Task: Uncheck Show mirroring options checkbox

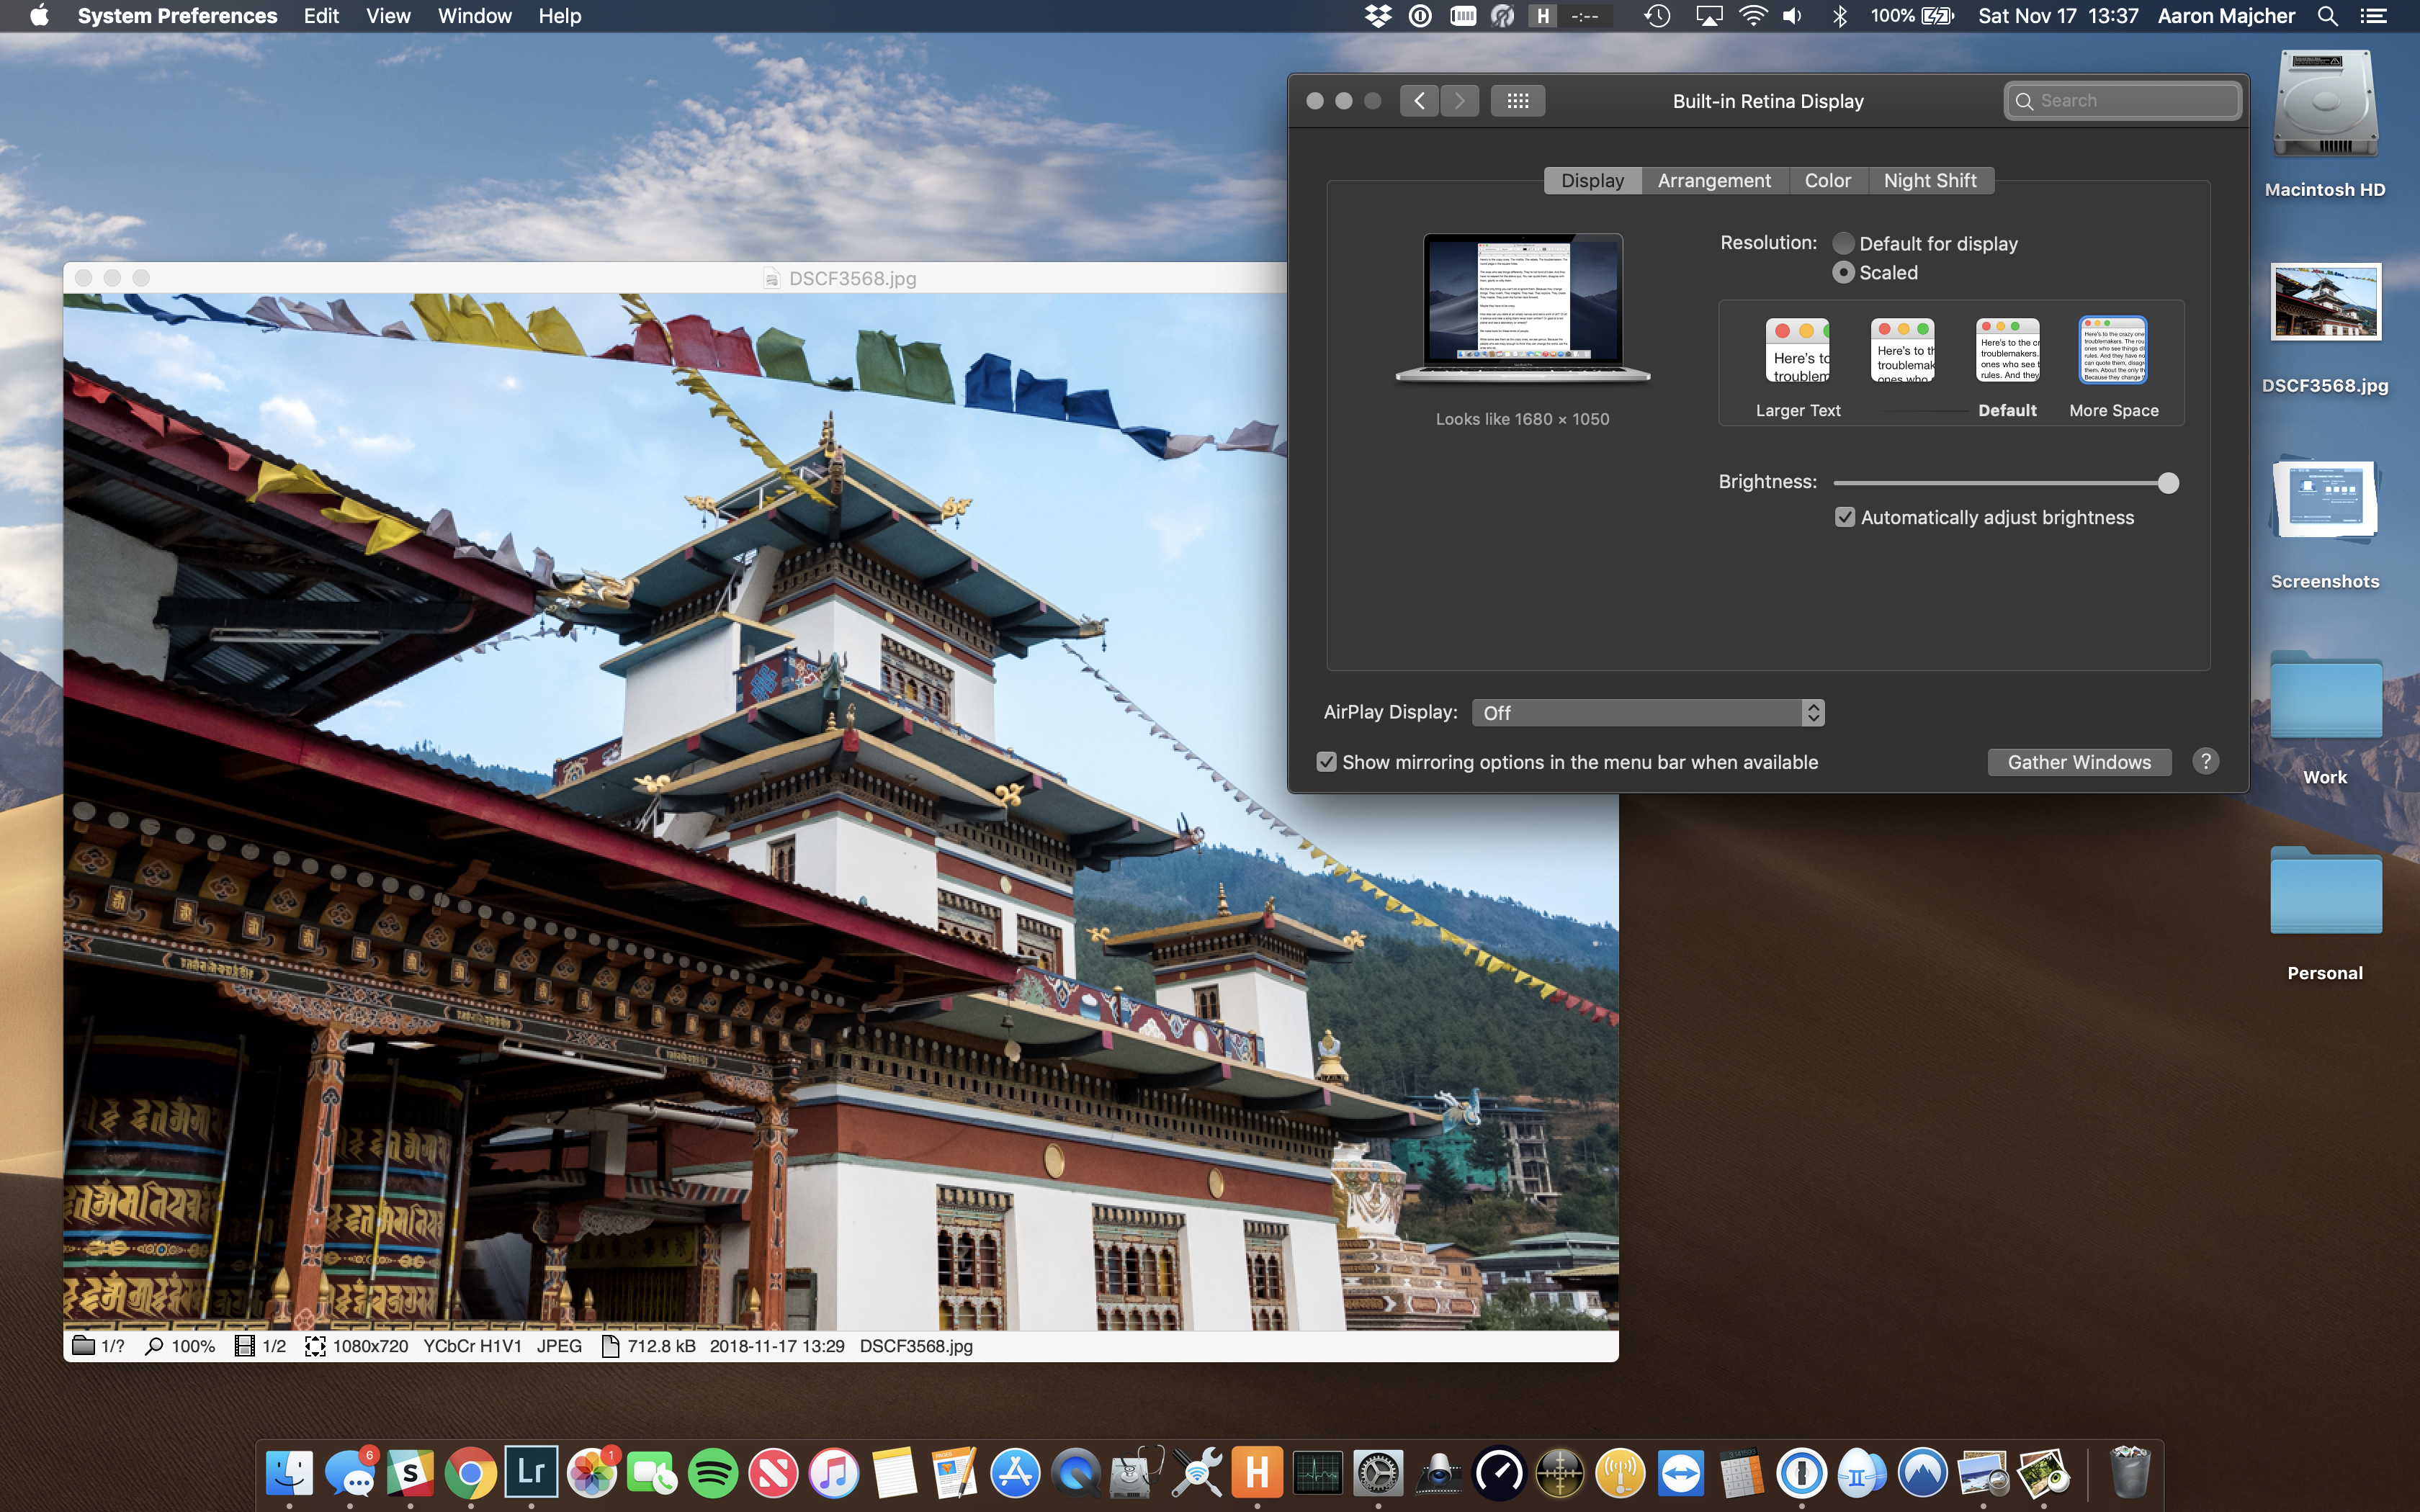Action: pos(1326,762)
